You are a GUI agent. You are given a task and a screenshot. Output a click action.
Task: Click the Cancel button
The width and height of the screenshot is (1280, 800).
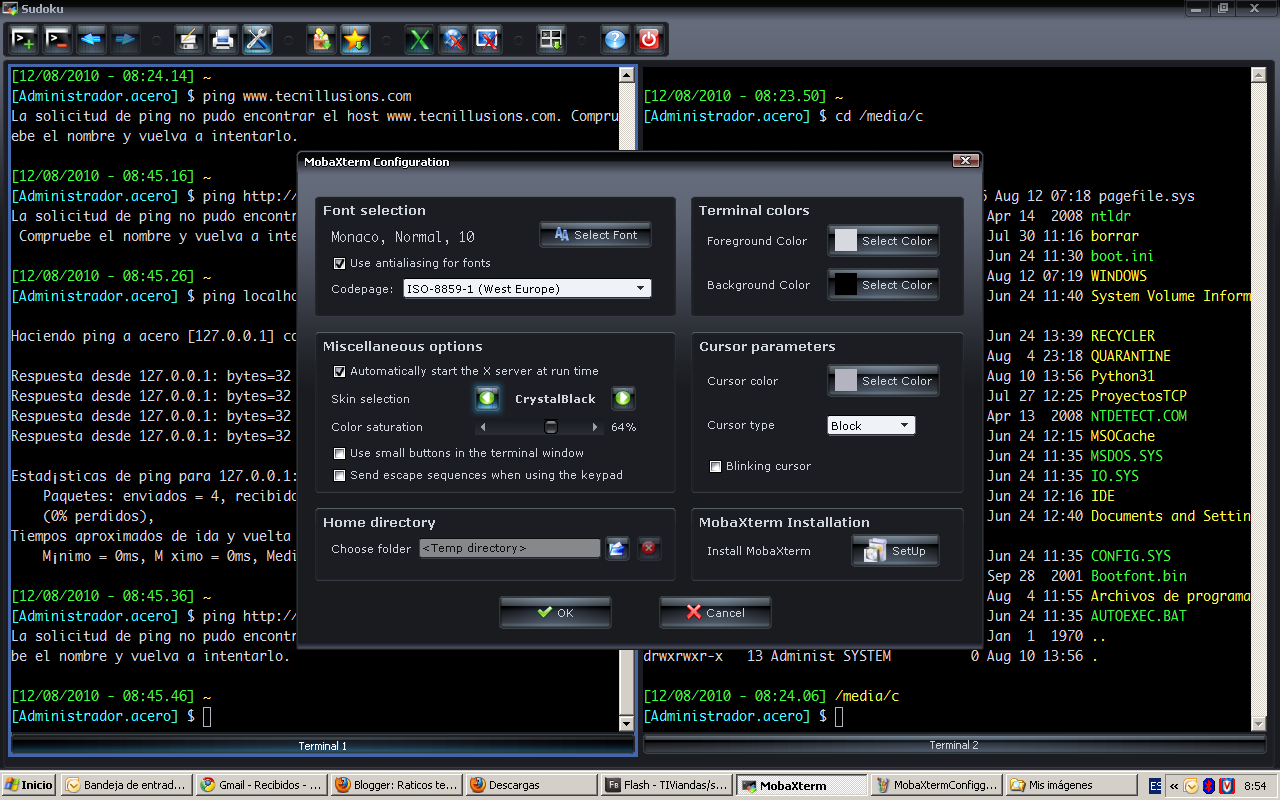coord(715,612)
